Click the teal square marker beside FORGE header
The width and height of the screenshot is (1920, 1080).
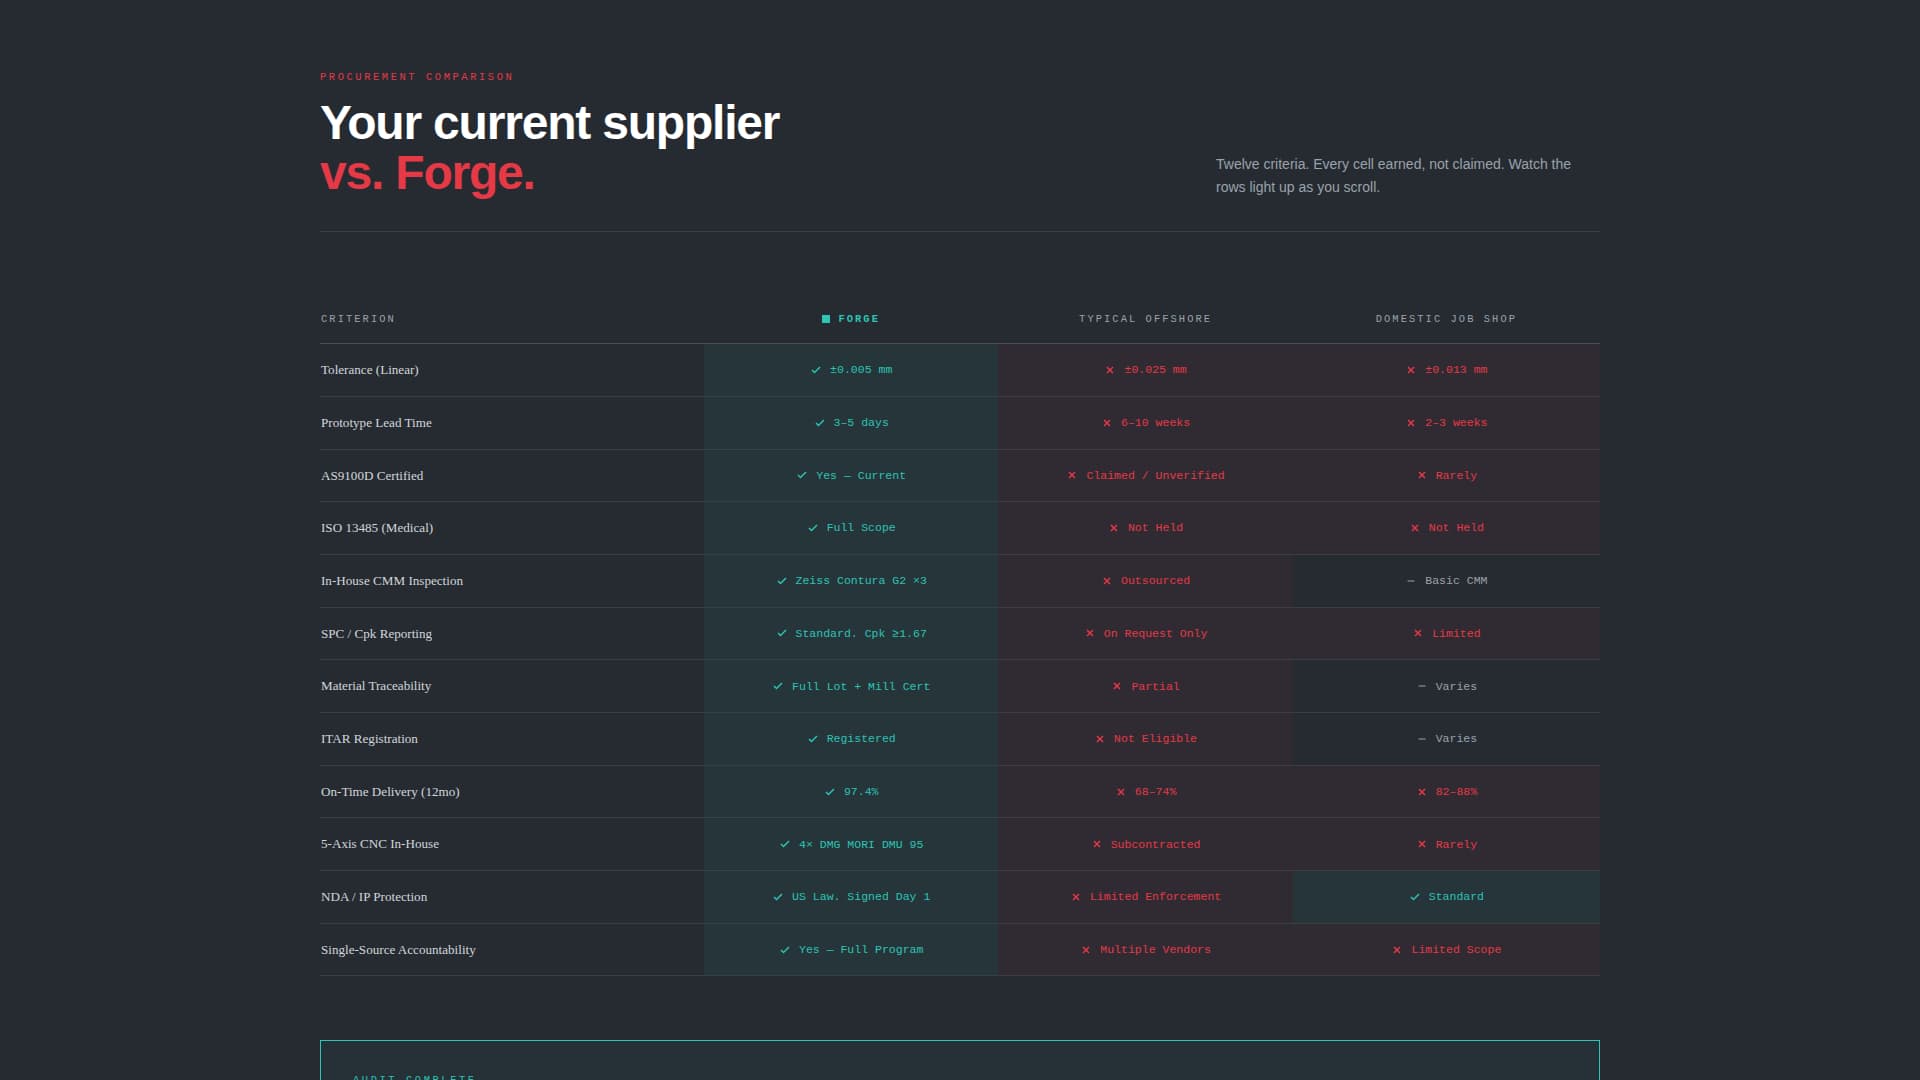pos(825,319)
